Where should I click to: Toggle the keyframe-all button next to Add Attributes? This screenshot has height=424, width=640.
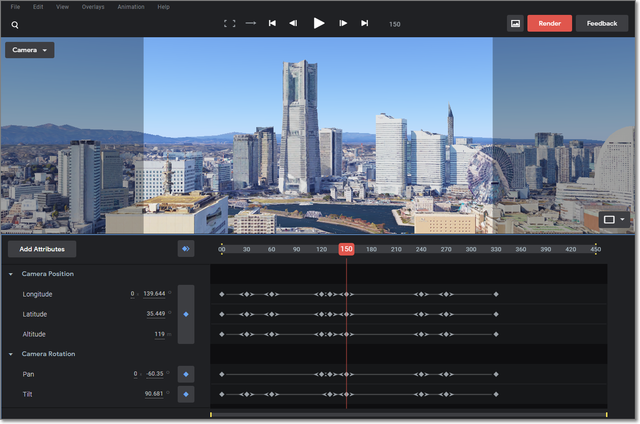186,249
